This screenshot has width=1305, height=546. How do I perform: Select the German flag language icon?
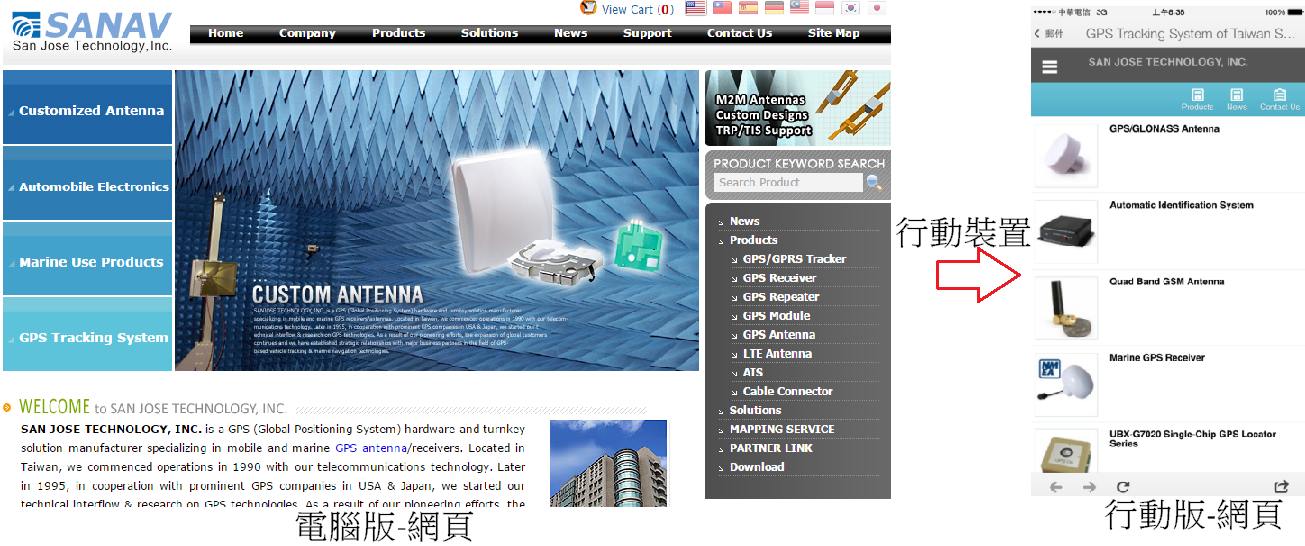click(774, 9)
